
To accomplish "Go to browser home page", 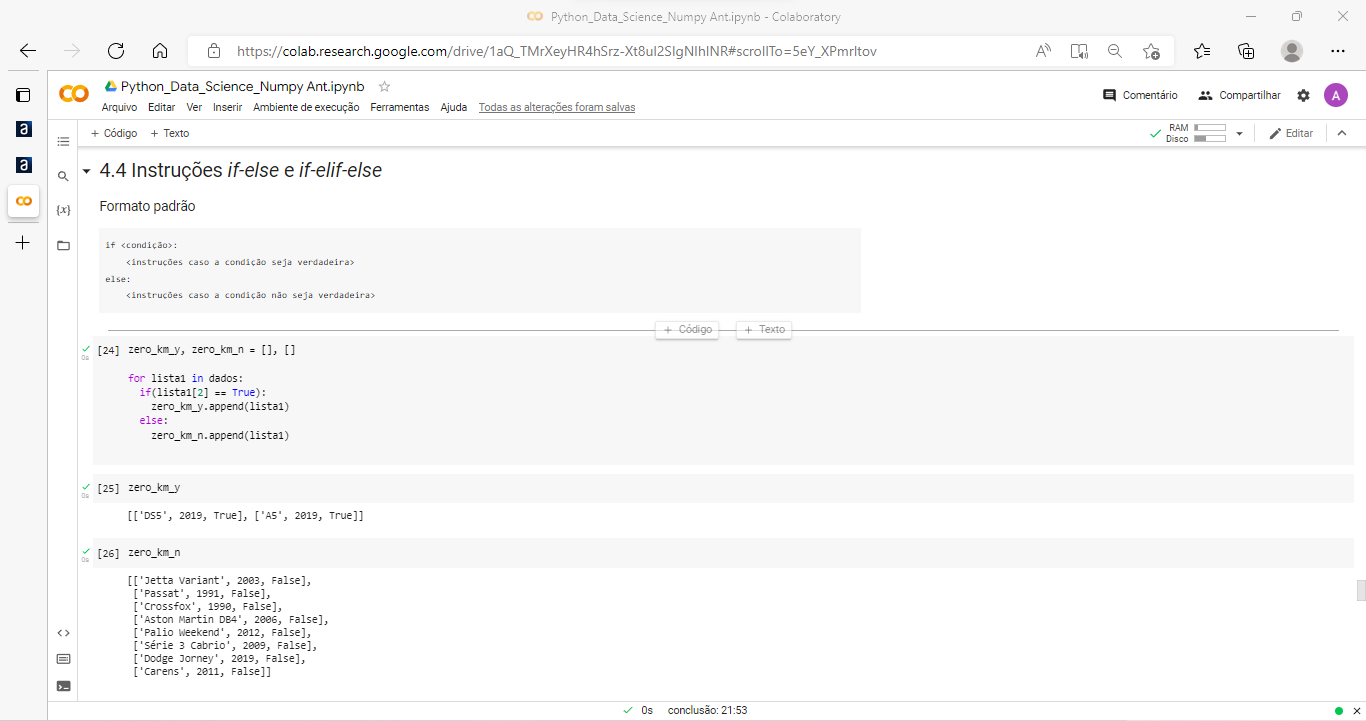I will coord(159,51).
